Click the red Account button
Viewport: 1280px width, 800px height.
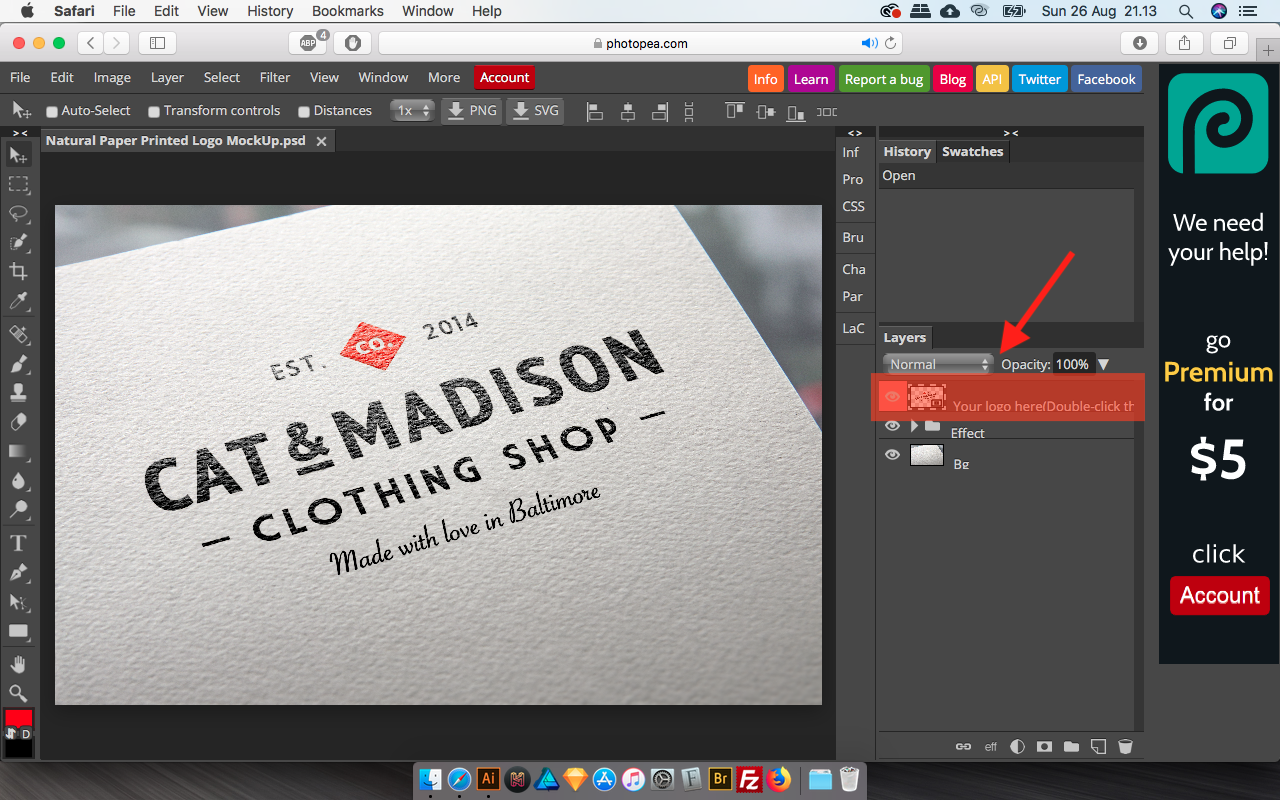pyautogui.click(x=504, y=78)
